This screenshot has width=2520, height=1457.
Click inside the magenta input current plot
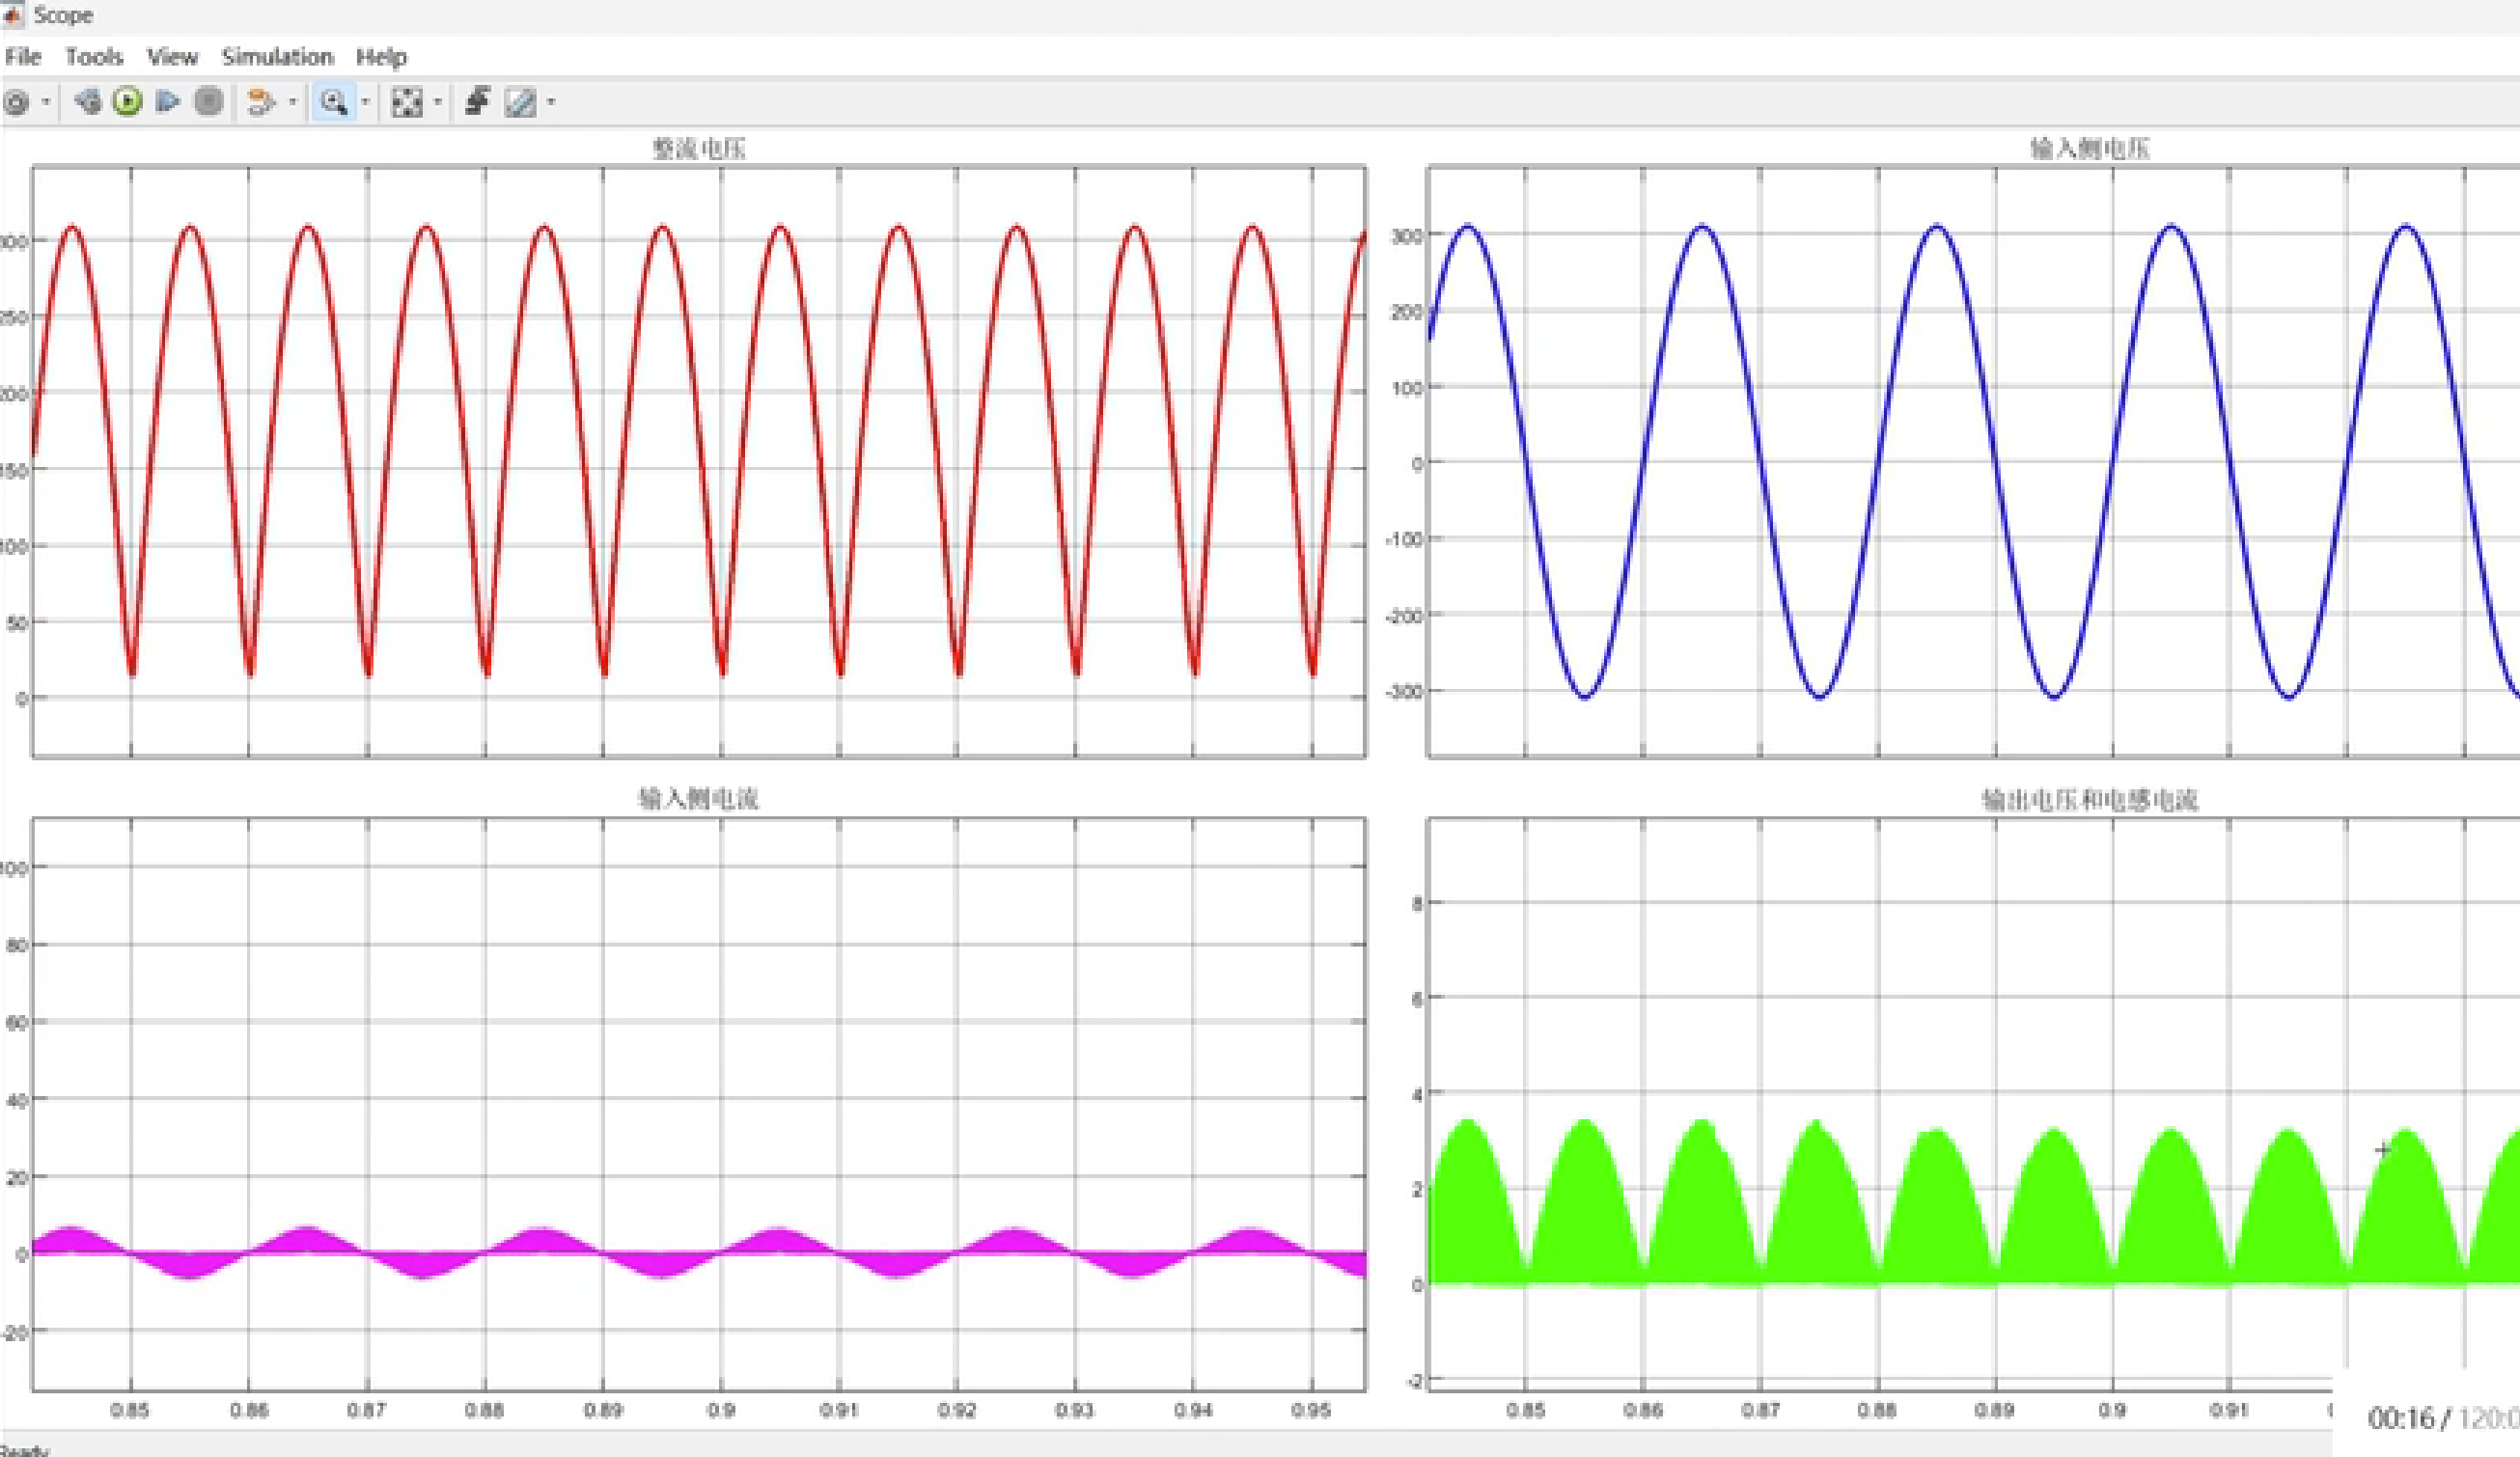(699, 1104)
